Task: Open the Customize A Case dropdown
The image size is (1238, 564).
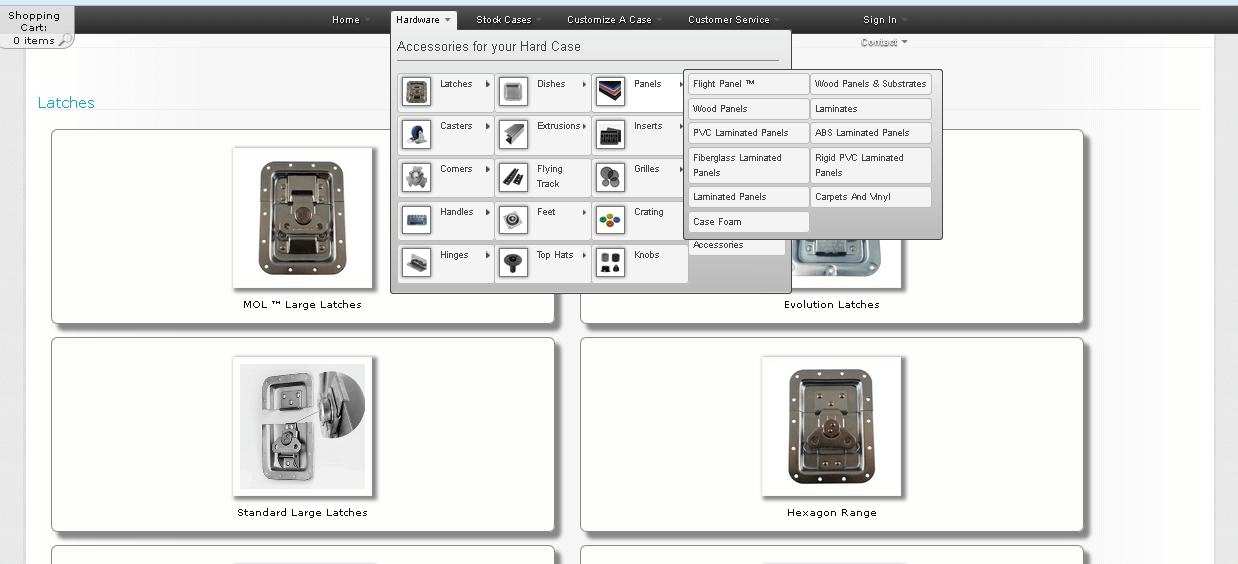Action: point(614,20)
